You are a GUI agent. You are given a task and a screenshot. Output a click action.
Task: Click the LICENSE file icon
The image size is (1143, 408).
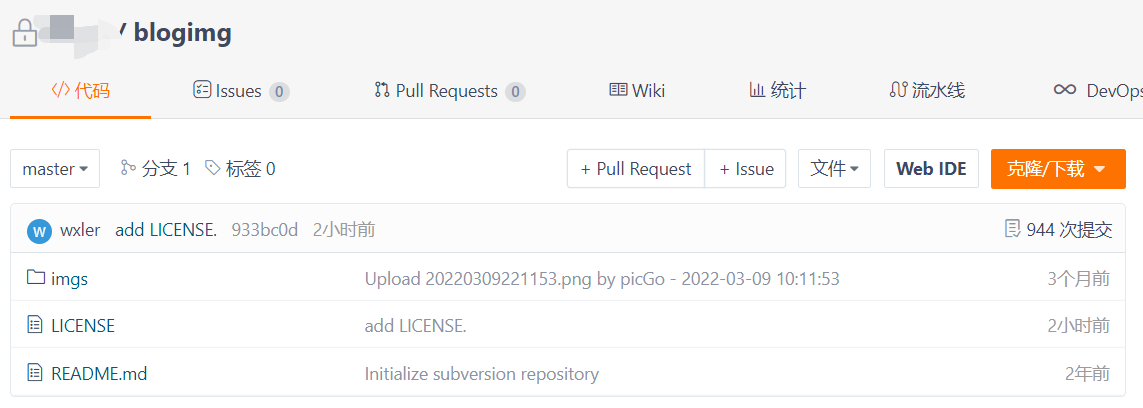36,325
